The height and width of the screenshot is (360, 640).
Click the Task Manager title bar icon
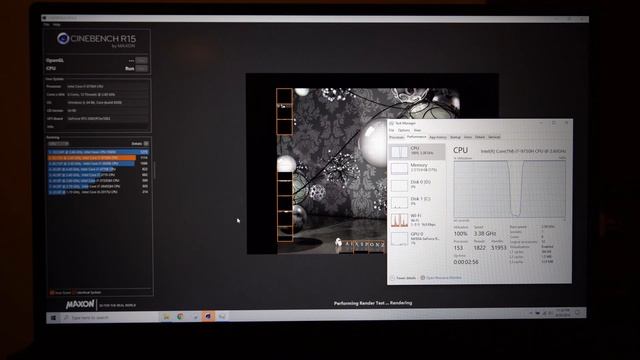click(392, 123)
